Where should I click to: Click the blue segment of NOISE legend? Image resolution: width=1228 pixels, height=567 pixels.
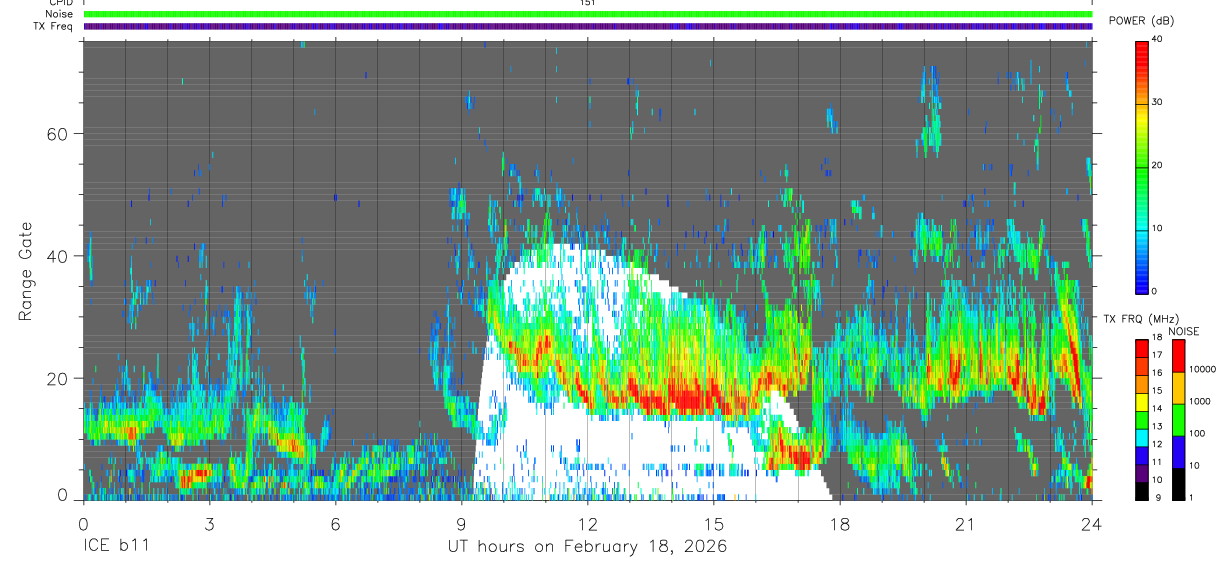(1179, 452)
